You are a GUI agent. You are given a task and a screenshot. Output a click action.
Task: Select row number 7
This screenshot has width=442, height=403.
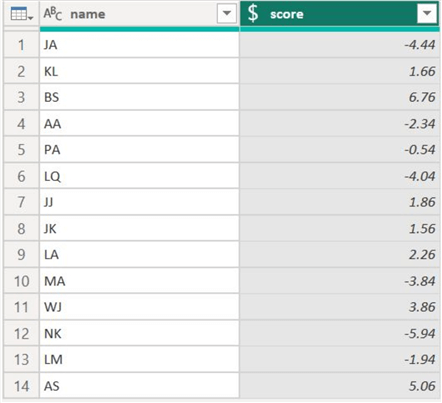point(21,202)
